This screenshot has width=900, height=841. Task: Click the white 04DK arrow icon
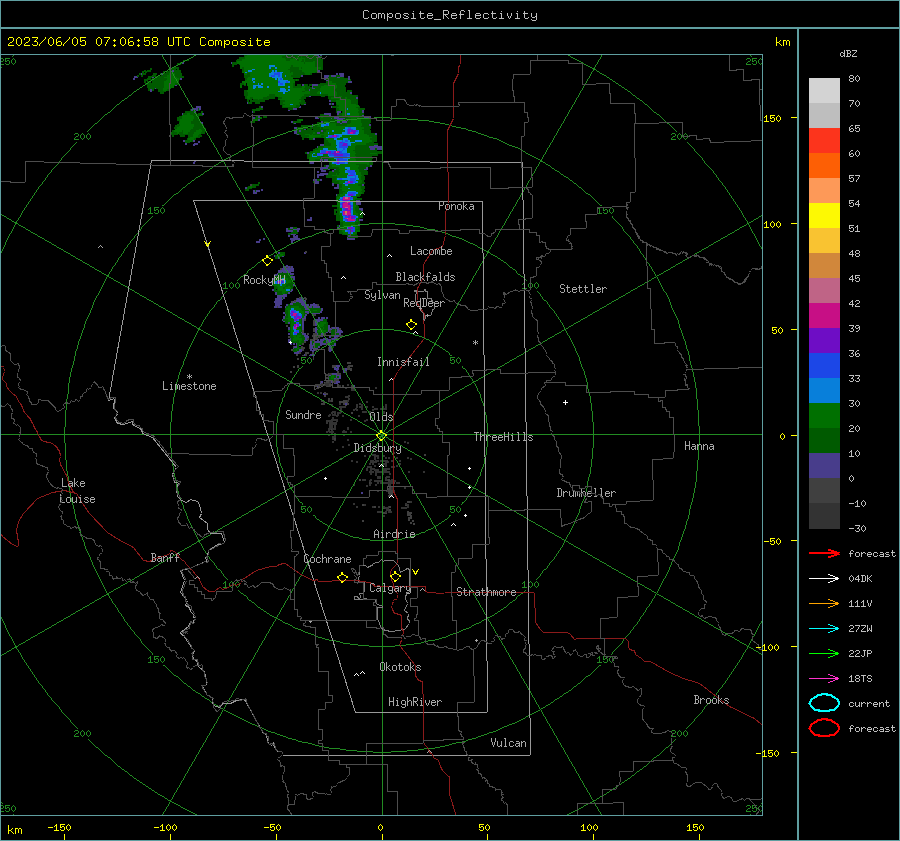point(824,578)
